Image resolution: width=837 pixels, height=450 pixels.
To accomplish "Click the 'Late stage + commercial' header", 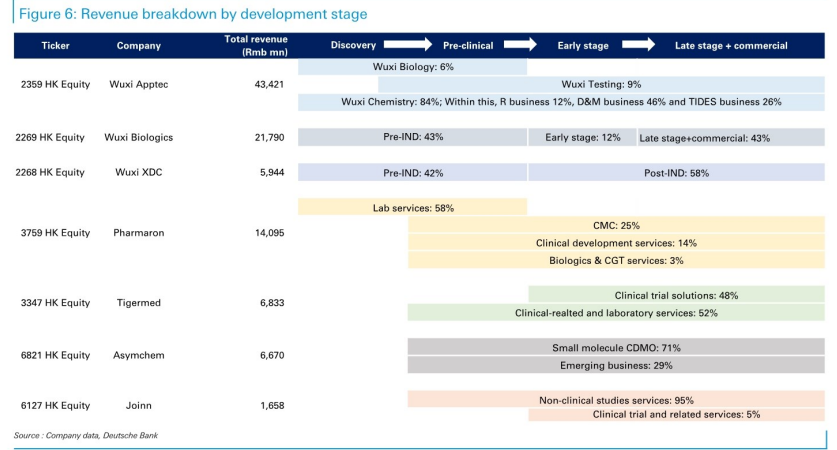I will click(731, 45).
